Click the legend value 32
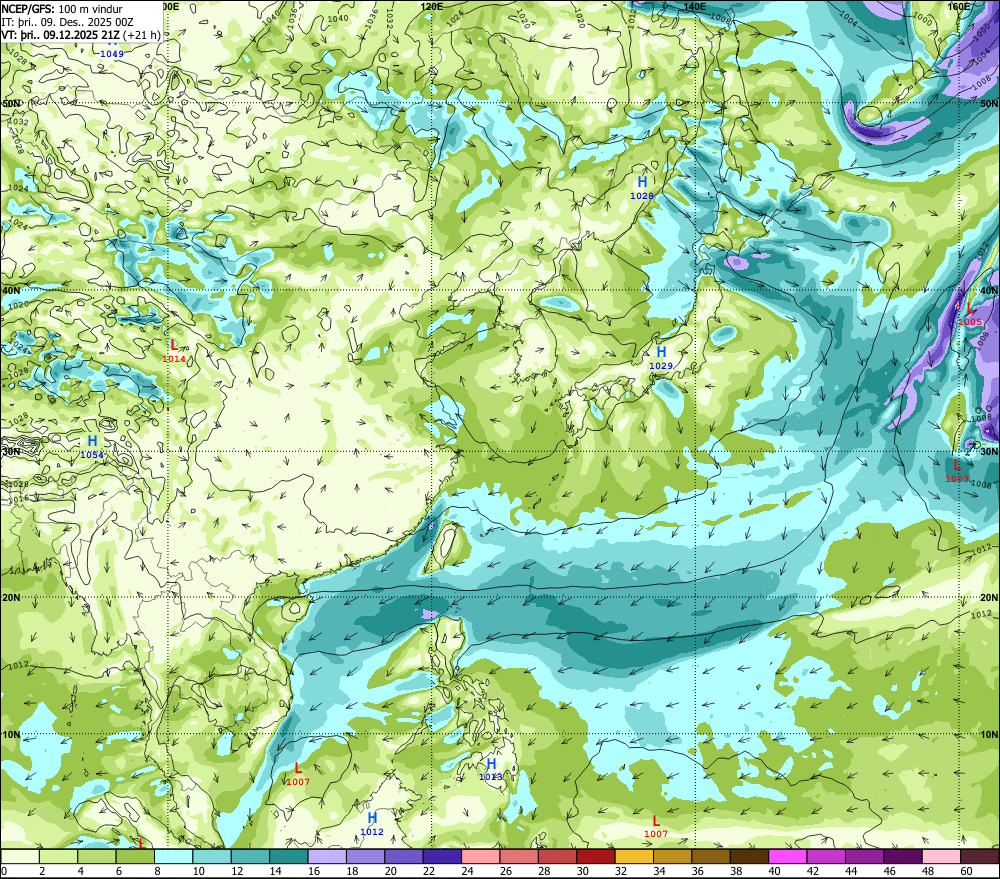The image size is (1000, 879). coord(621,871)
